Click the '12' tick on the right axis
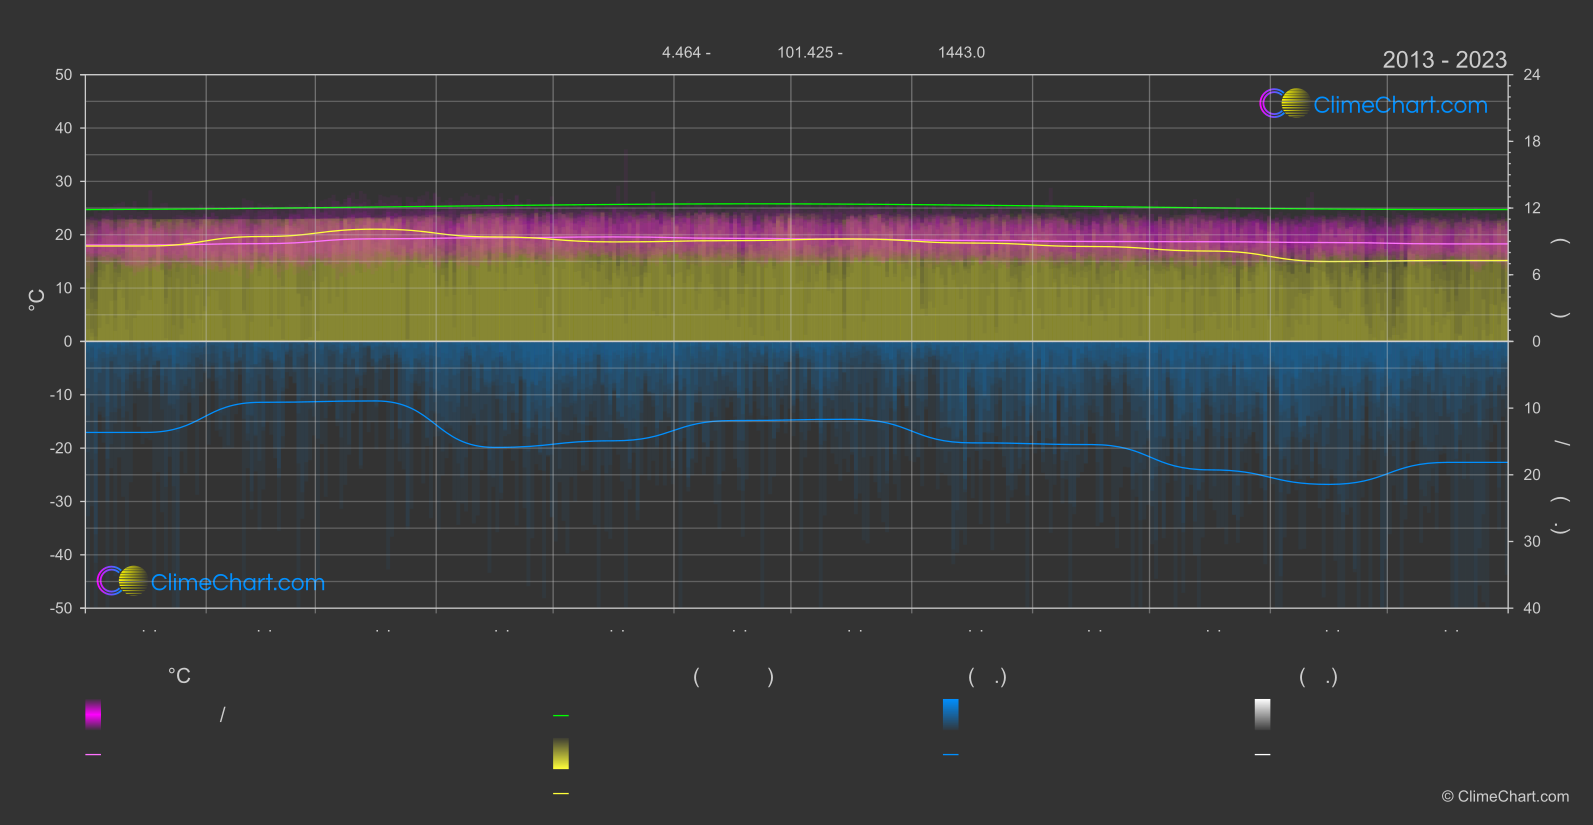1593x825 pixels. click(x=1532, y=208)
